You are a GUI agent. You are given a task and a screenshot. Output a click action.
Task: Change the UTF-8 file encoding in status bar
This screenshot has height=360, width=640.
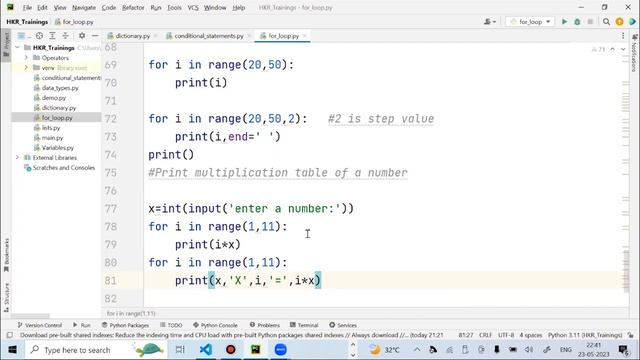pos(506,335)
